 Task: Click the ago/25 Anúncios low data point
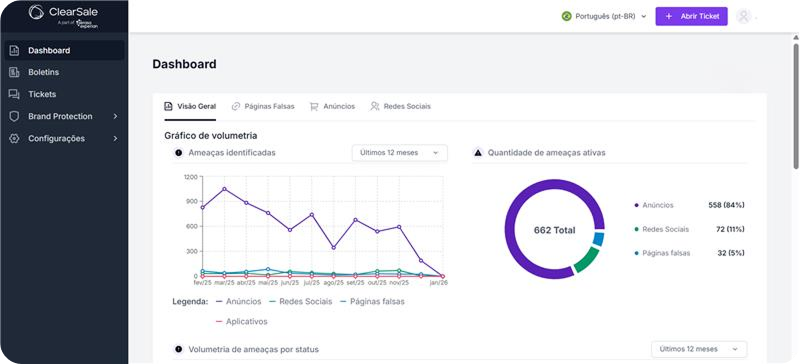[334, 248]
